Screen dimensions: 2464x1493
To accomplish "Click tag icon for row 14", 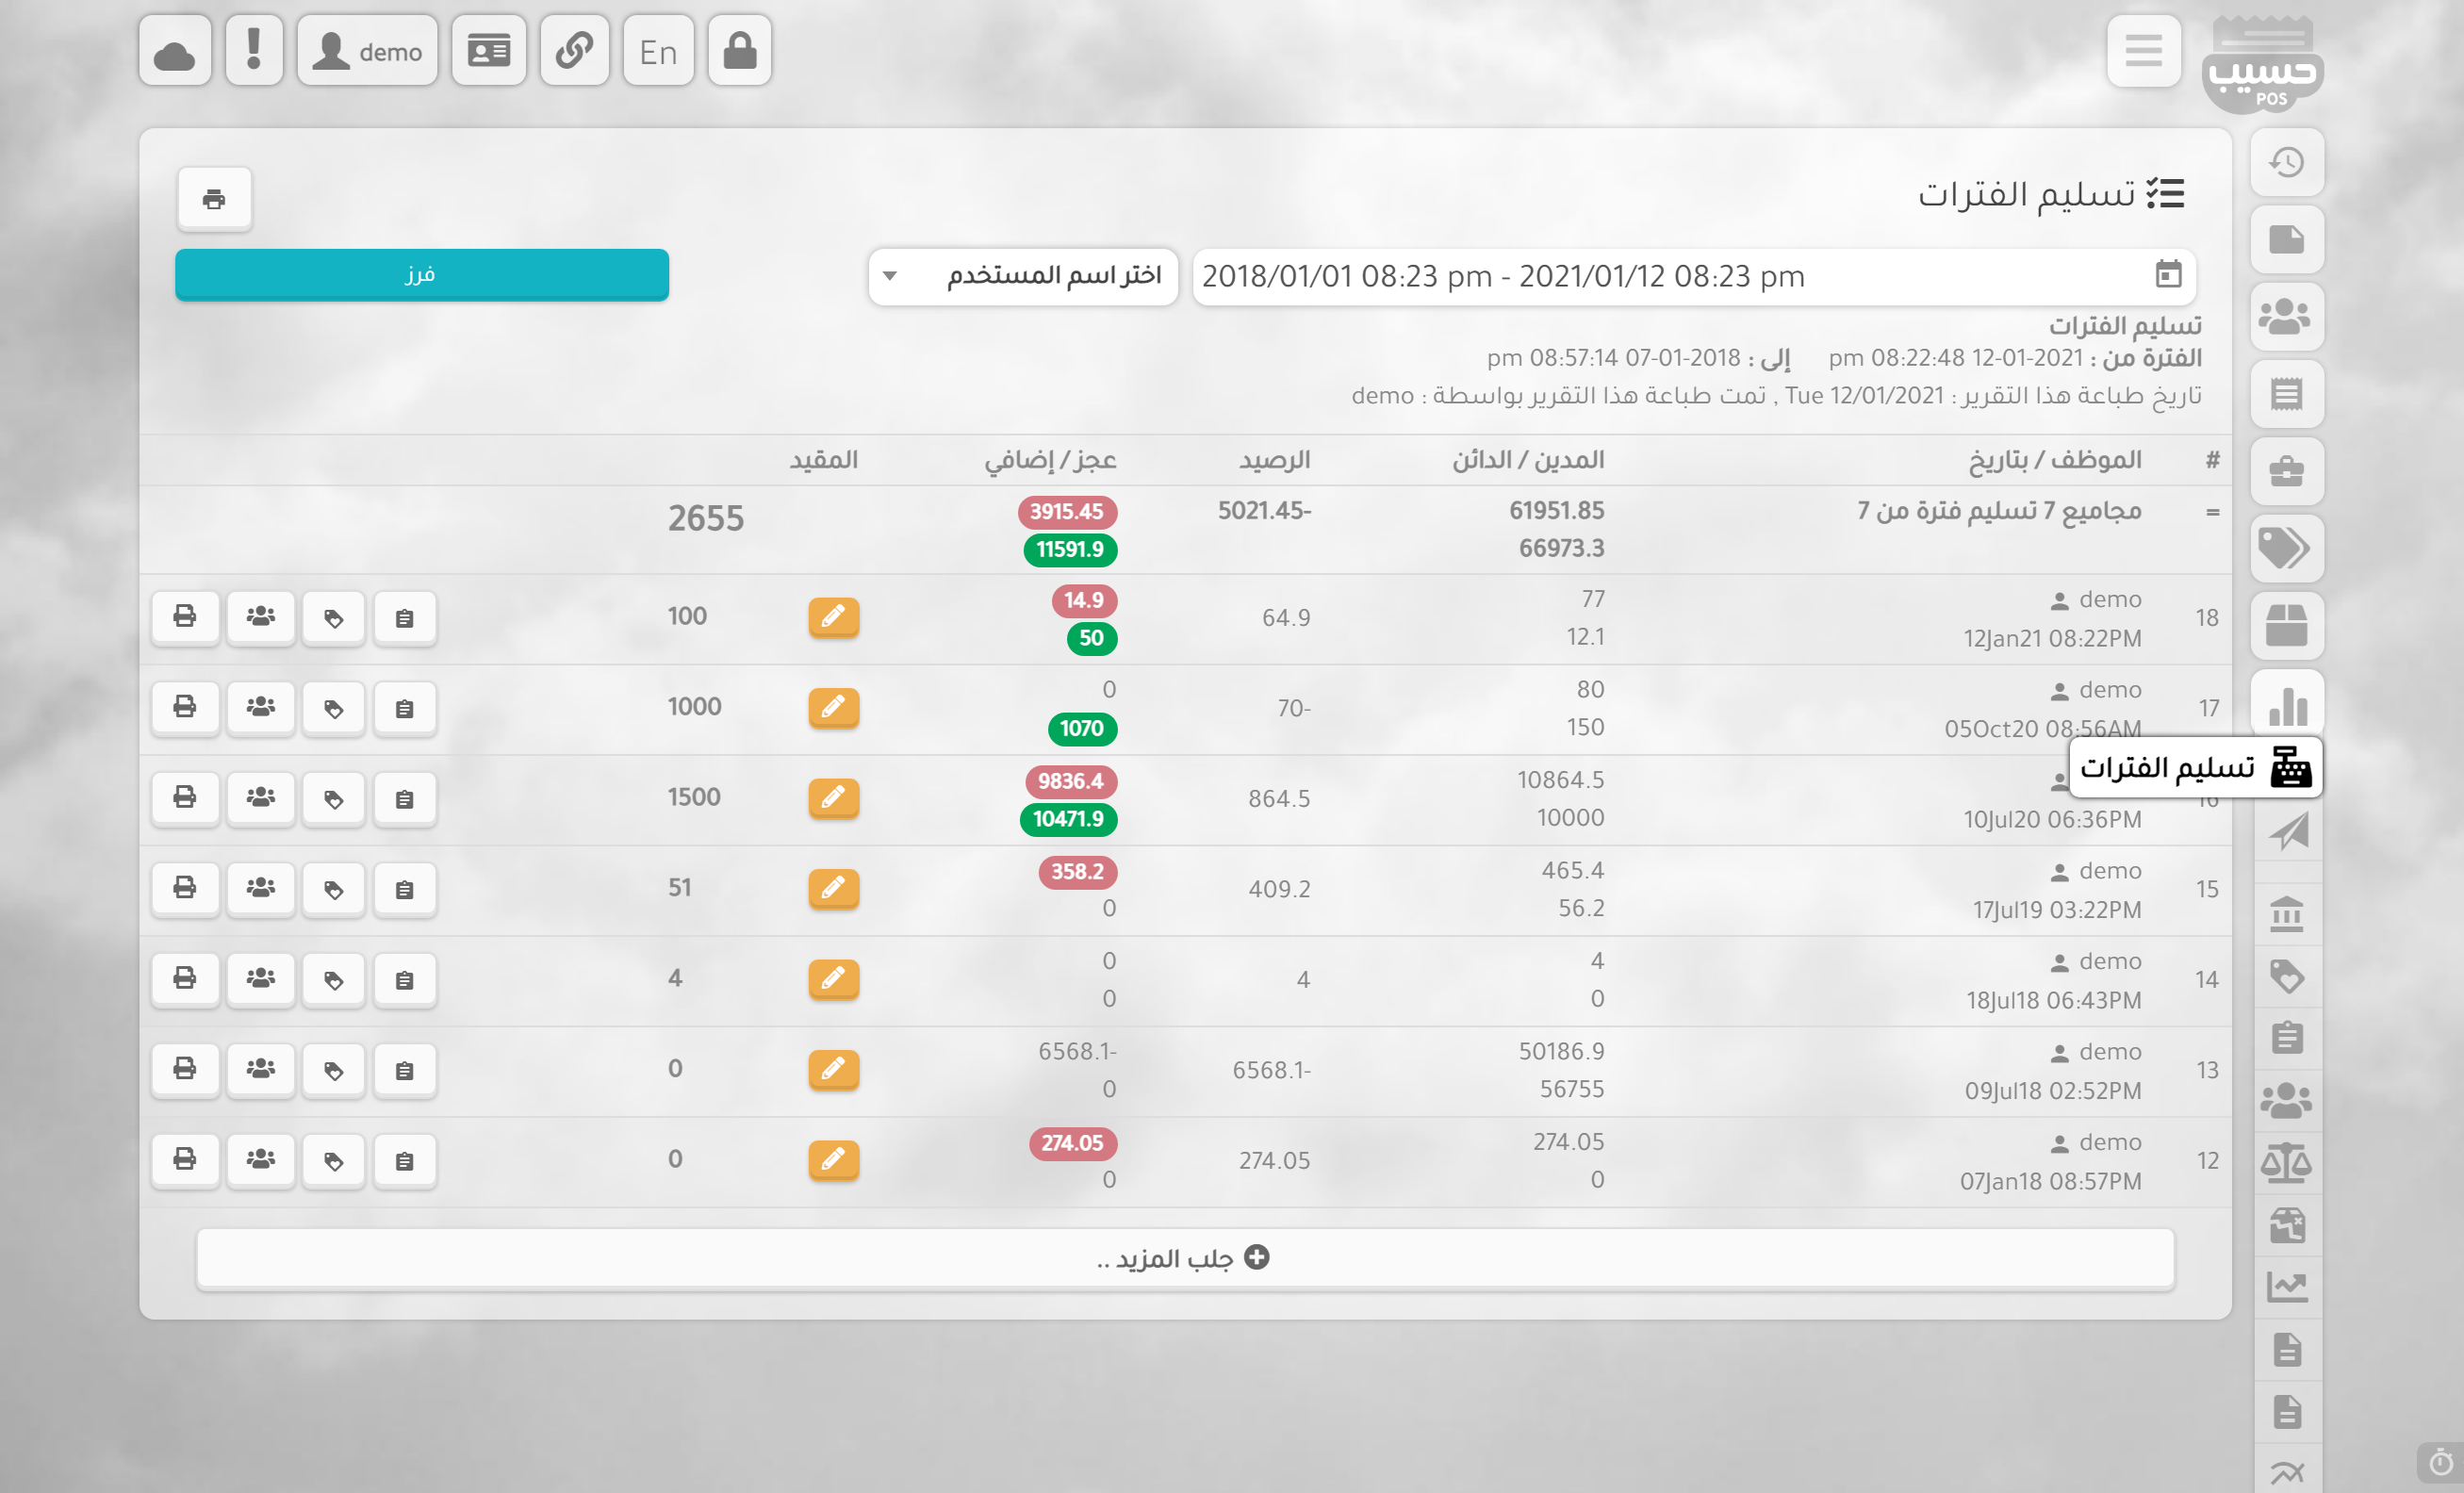I will pyautogui.click(x=334, y=979).
